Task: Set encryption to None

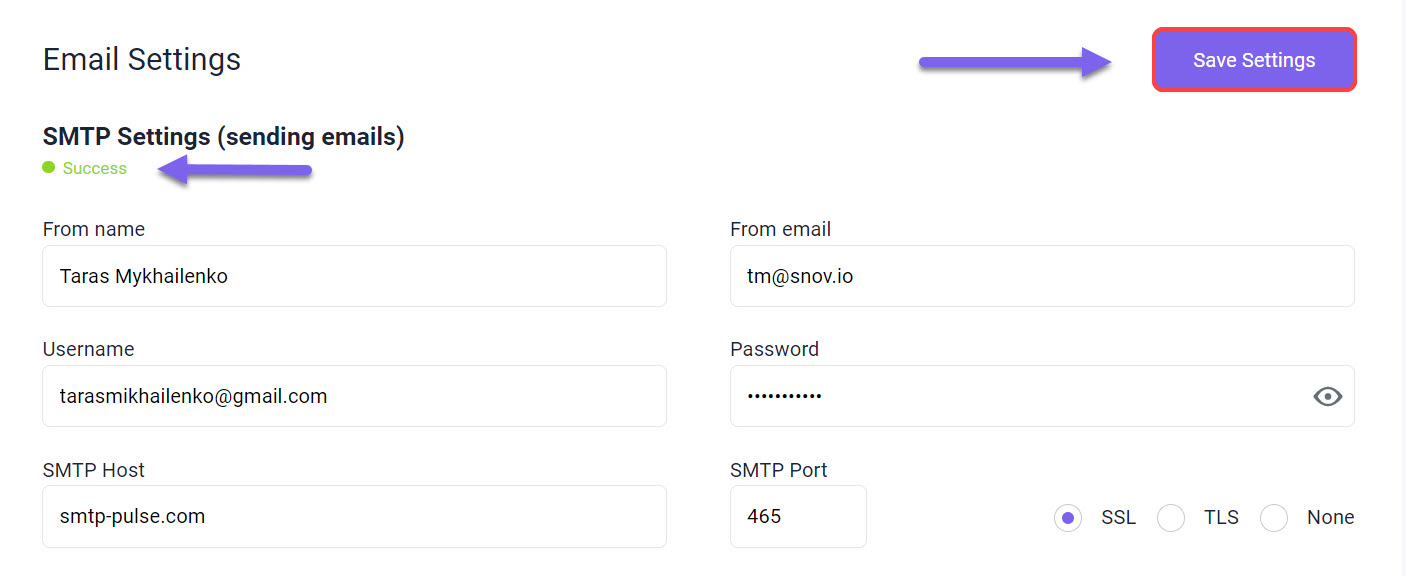Action: click(x=1274, y=518)
